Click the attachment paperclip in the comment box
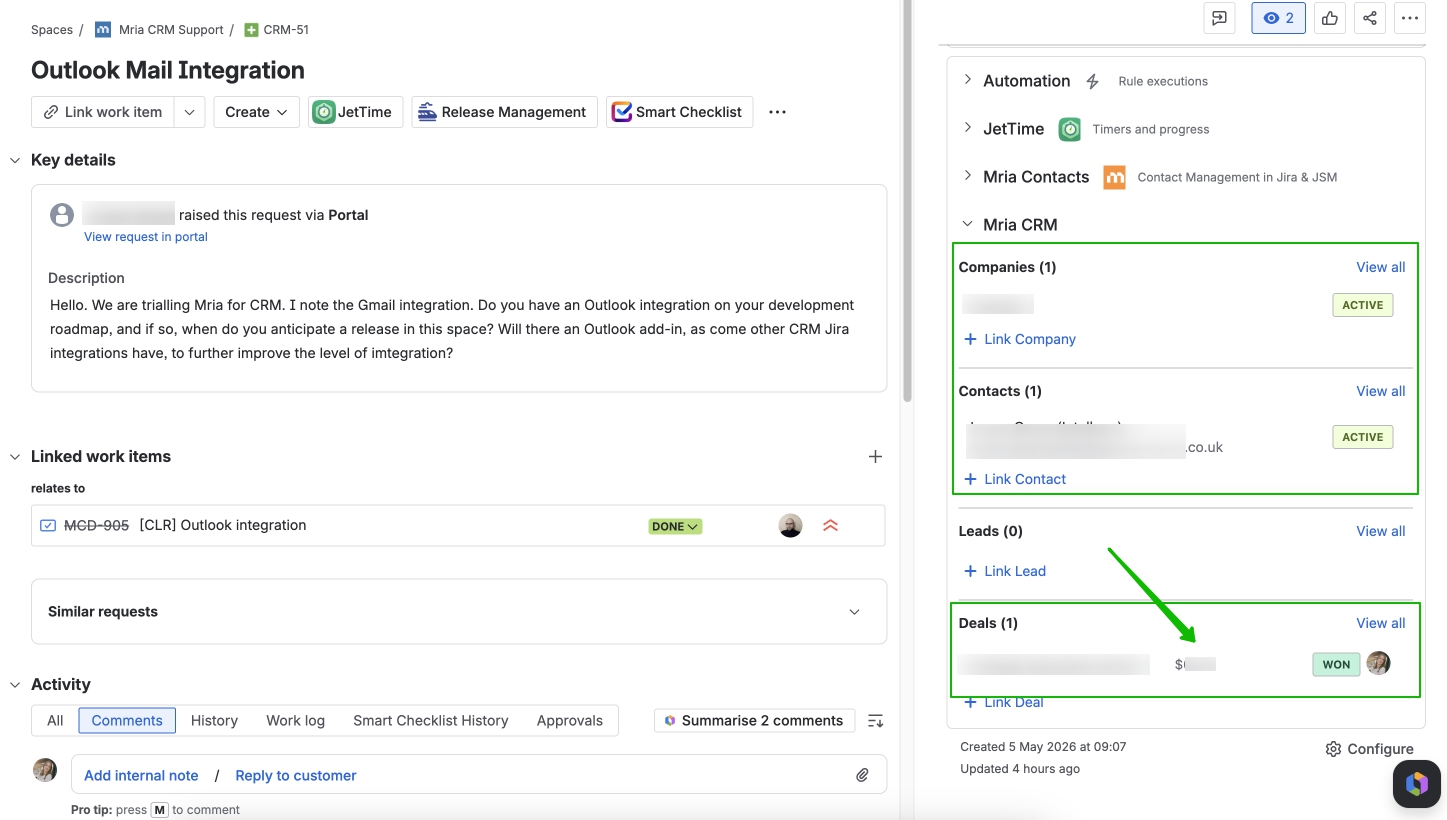This screenshot has height=820, width=1447. tap(862, 775)
